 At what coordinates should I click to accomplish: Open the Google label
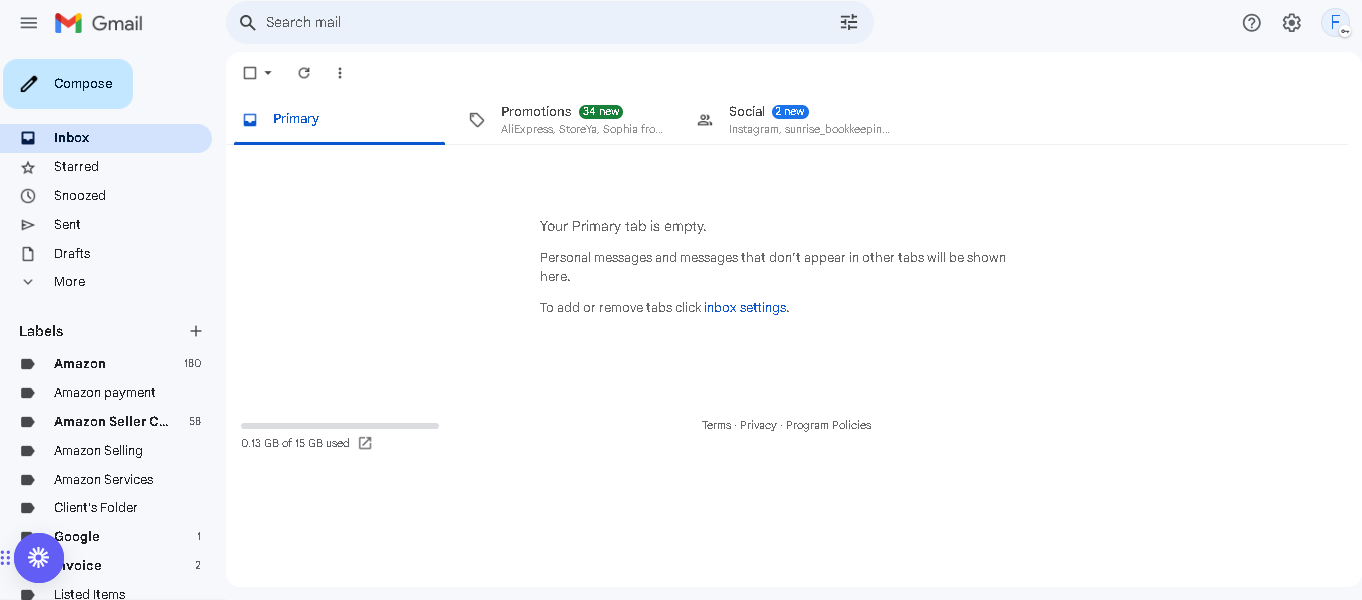click(x=106, y=537)
